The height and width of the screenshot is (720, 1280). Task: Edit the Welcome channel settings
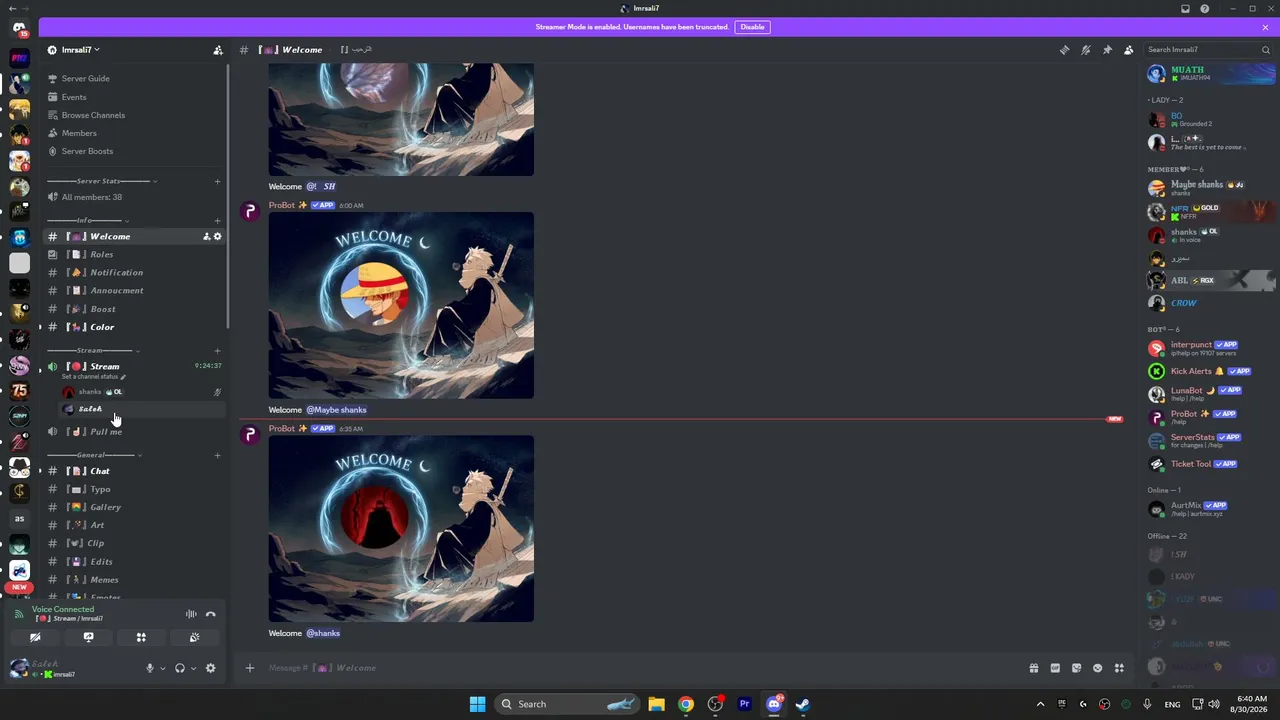tap(218, 237)
